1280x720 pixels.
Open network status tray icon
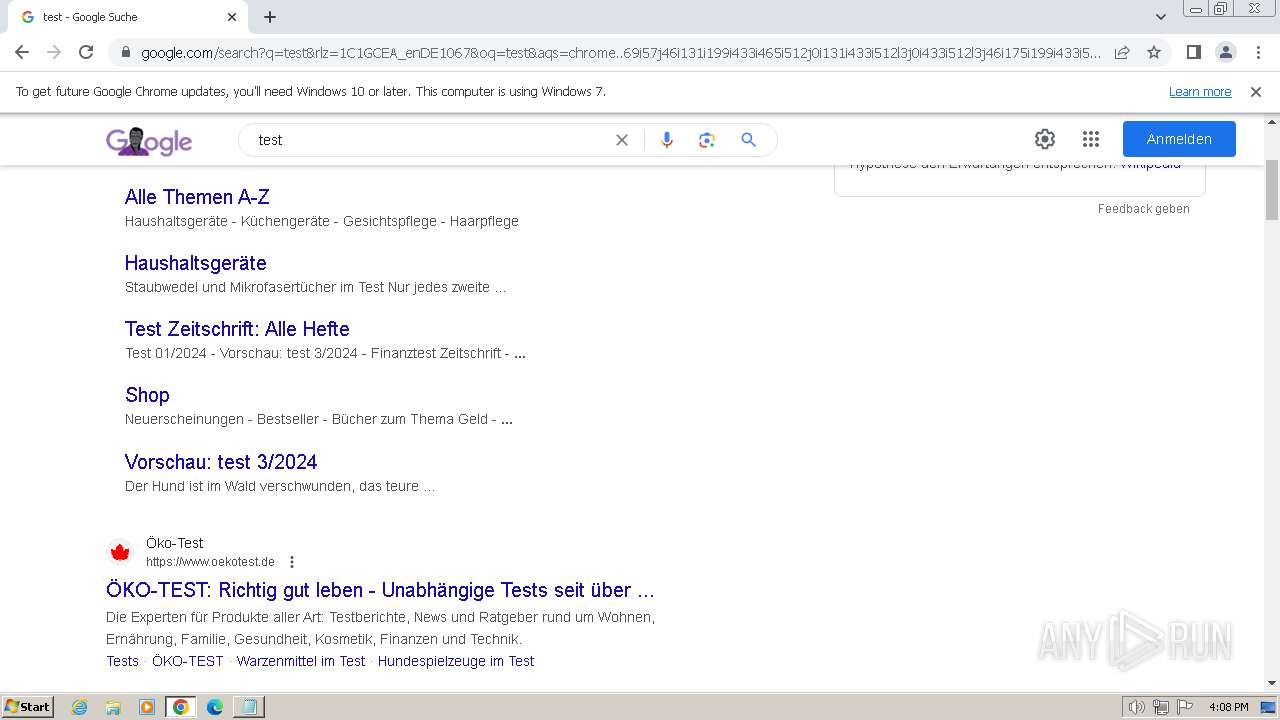click(x=1160, y=707)
